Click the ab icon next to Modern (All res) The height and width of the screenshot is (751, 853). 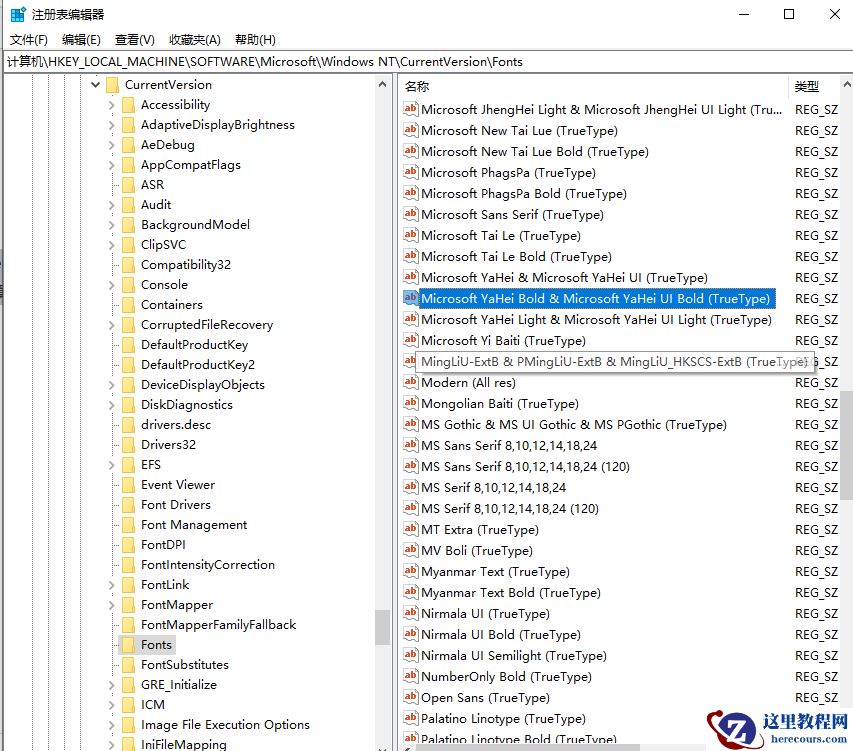coord(411,382)
